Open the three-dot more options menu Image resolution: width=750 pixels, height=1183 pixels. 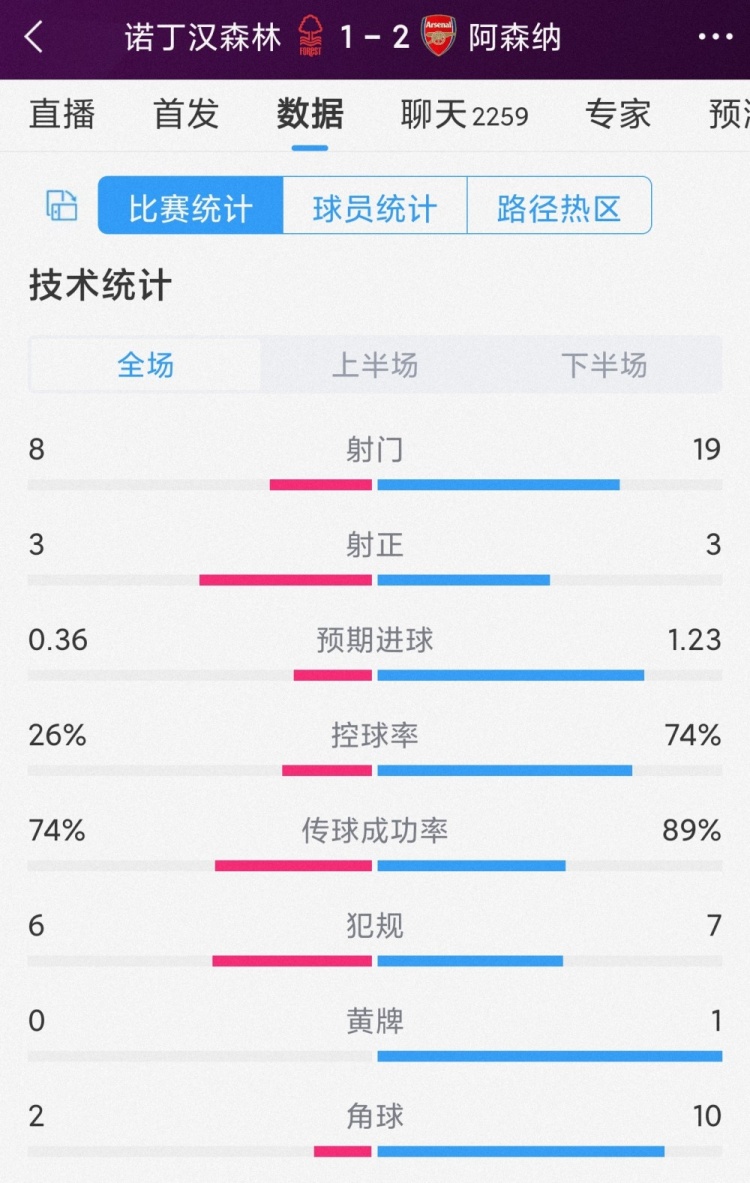point(715,38)
